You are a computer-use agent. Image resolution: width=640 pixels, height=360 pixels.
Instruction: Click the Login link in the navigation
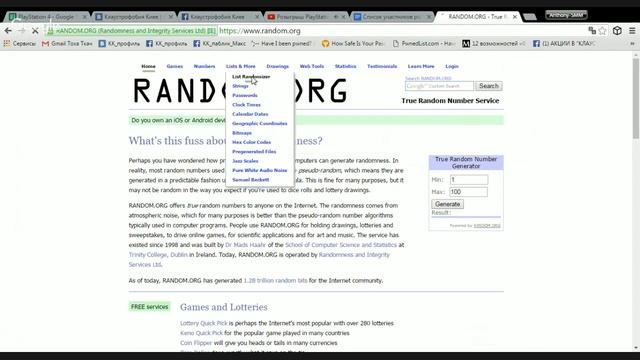(451, 66)
